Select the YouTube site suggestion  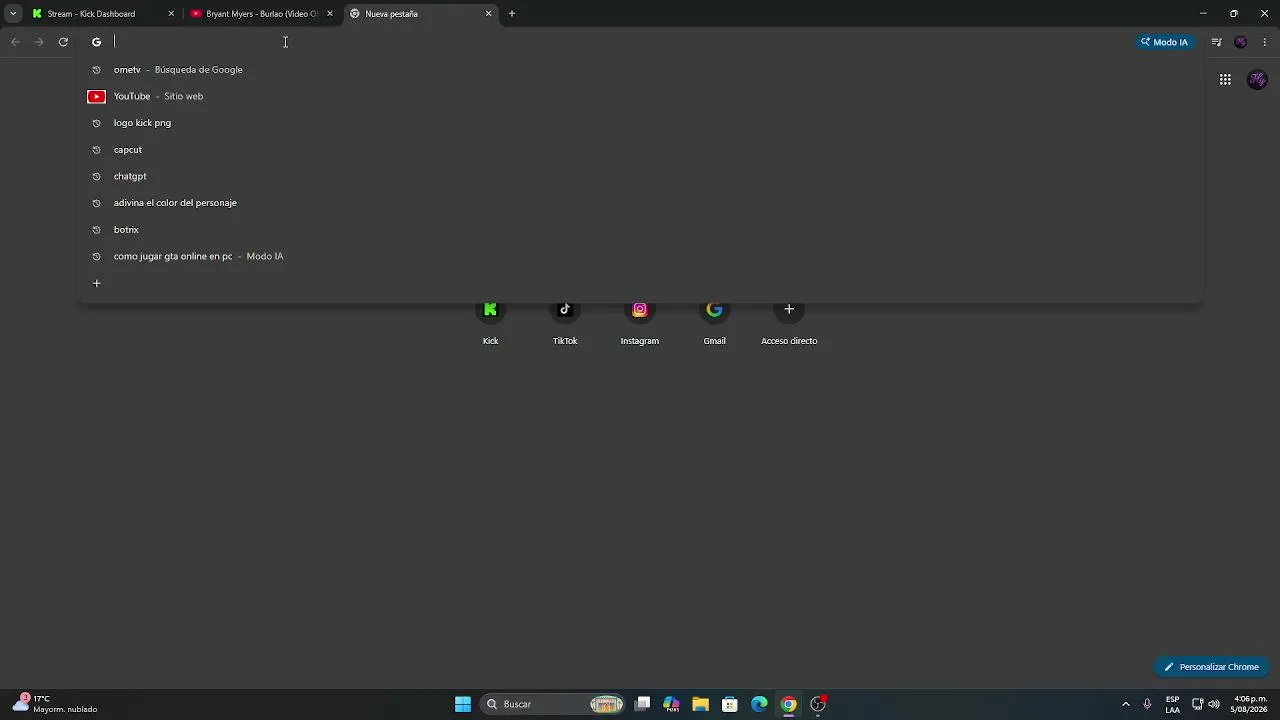(x=640, y=96)
